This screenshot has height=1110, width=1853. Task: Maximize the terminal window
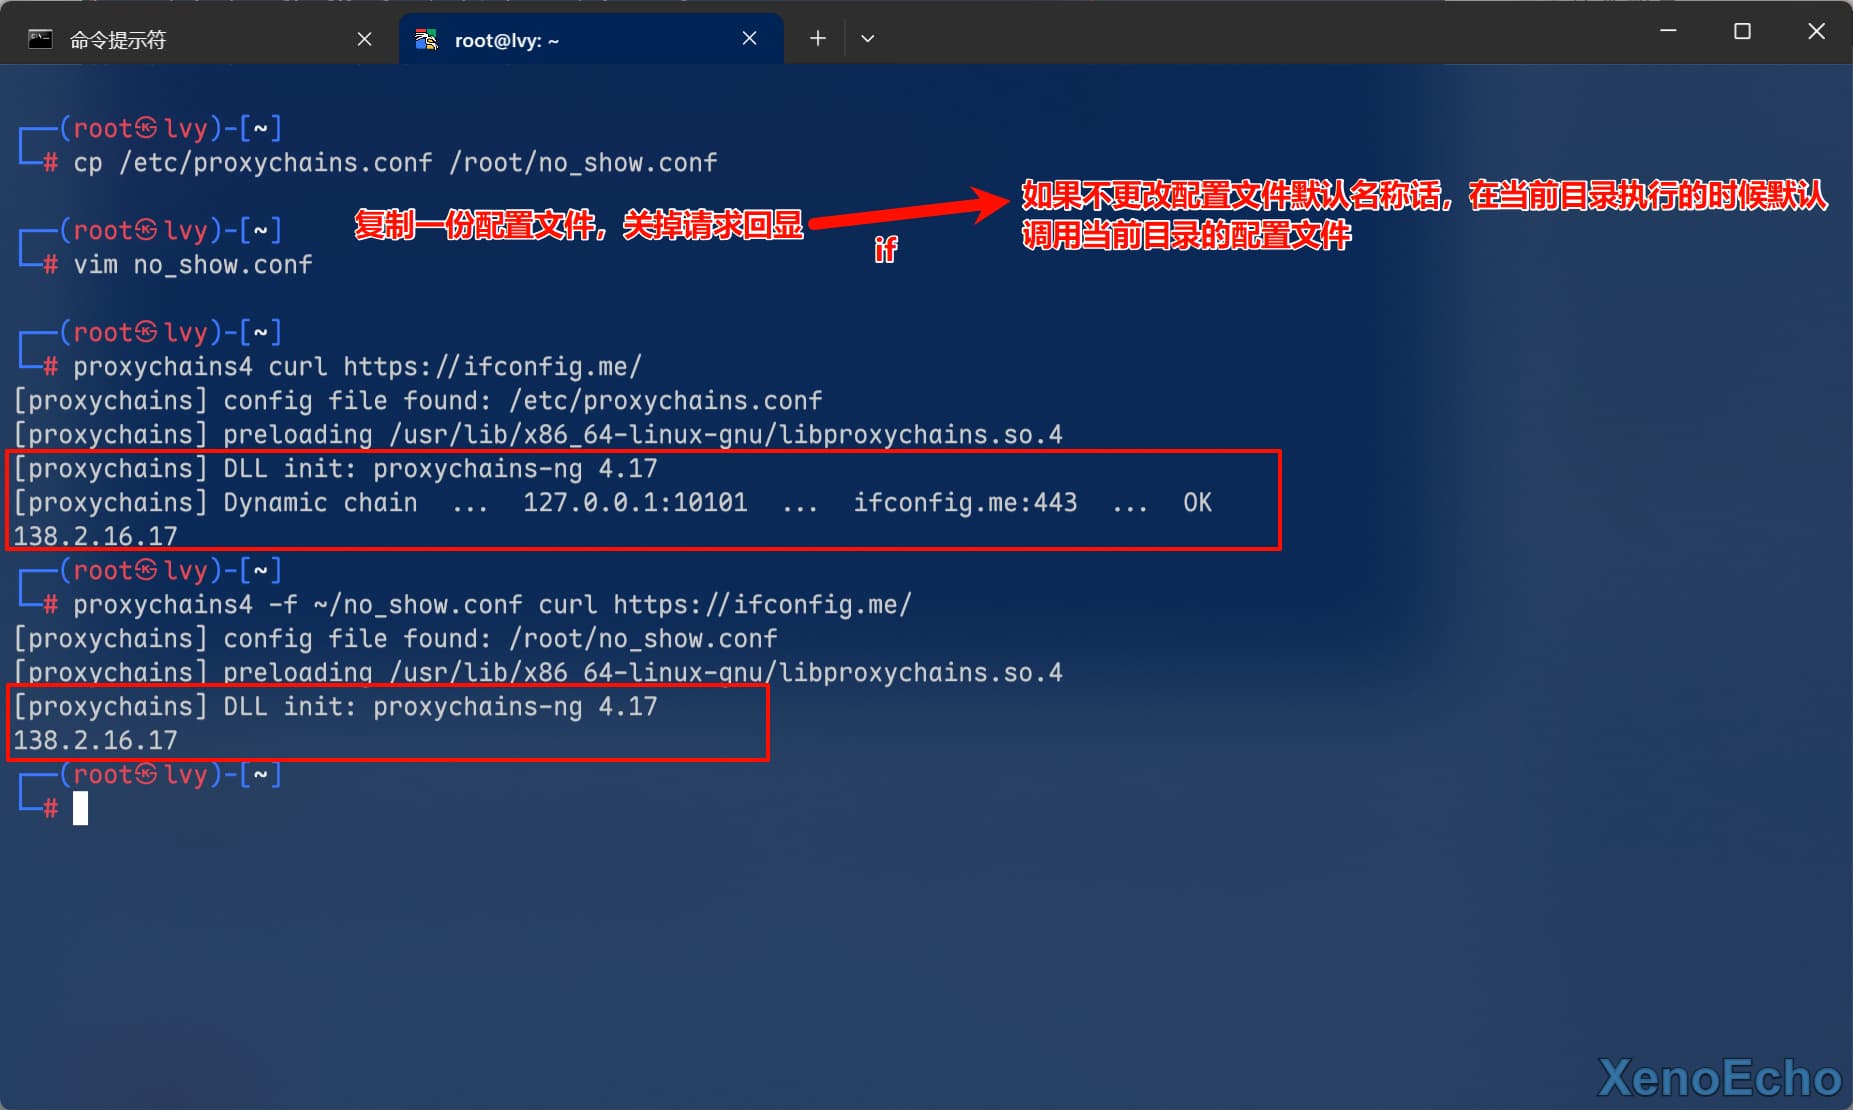[x=1742, y=31]
